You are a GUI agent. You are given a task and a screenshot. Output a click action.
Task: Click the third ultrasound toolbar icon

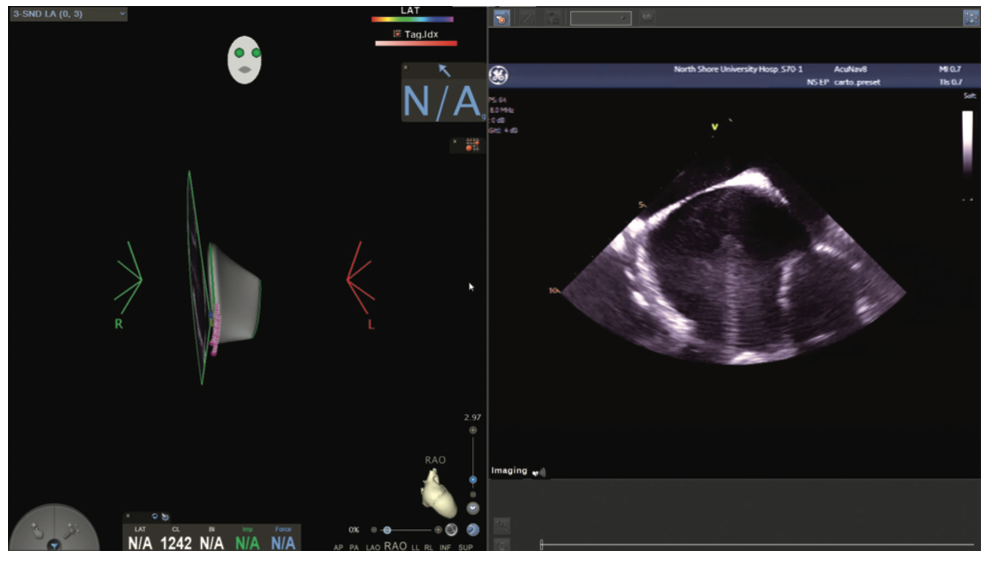click(552, 18)
